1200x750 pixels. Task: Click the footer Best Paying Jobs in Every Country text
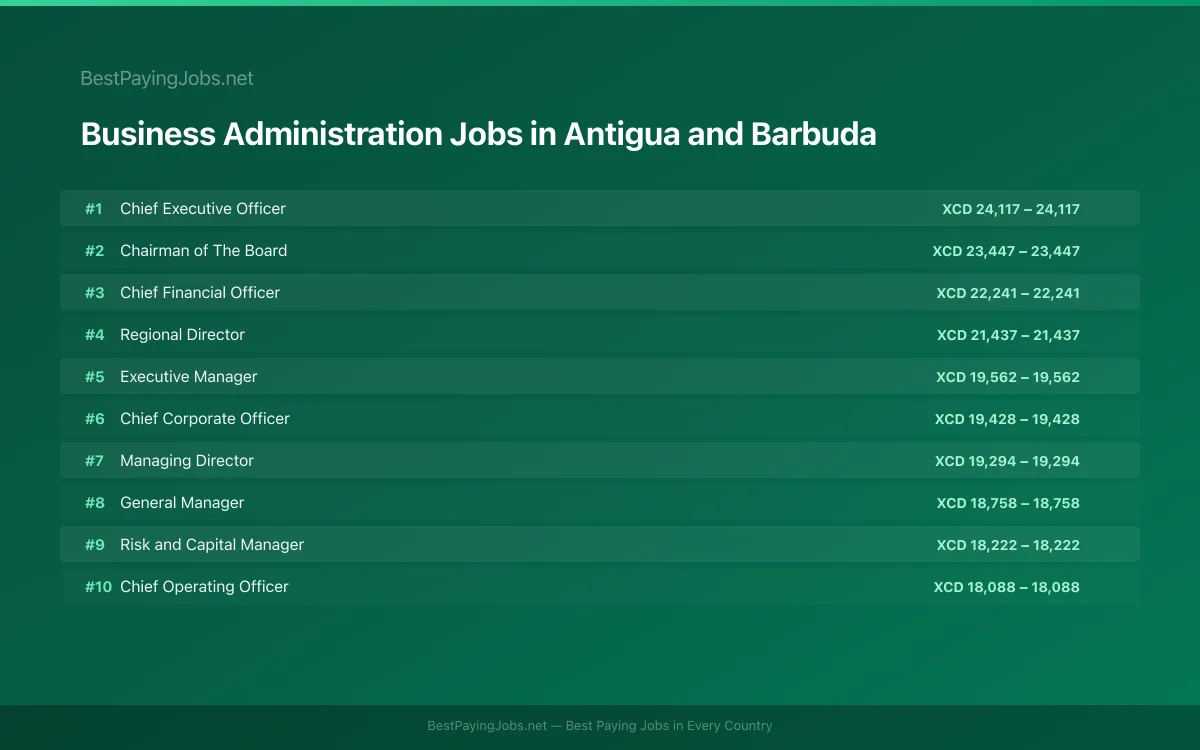(x=669, y=726)
